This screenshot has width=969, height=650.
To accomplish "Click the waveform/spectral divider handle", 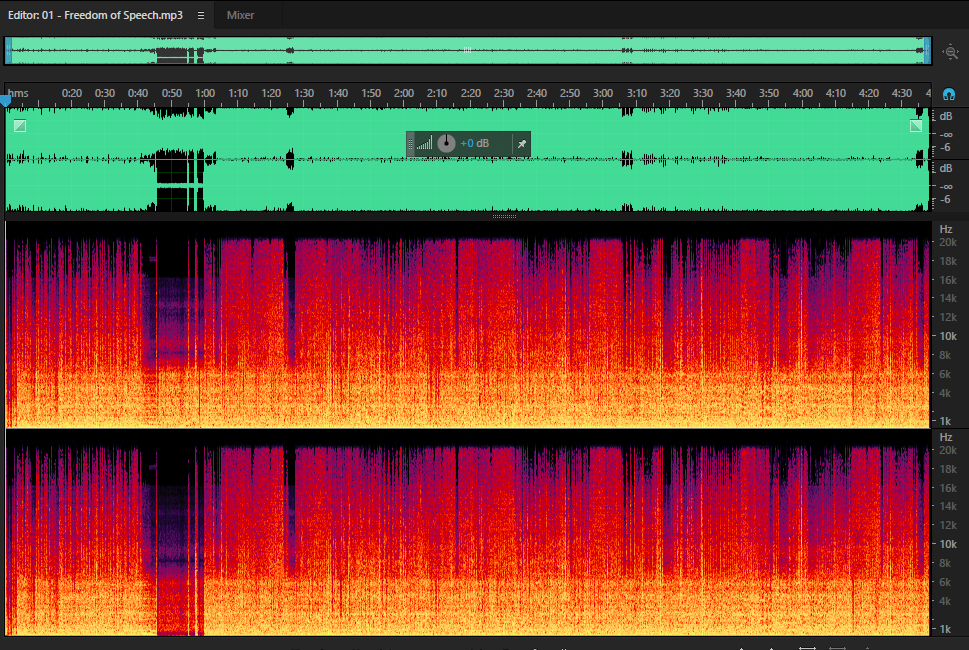I will tap(504, 216).
